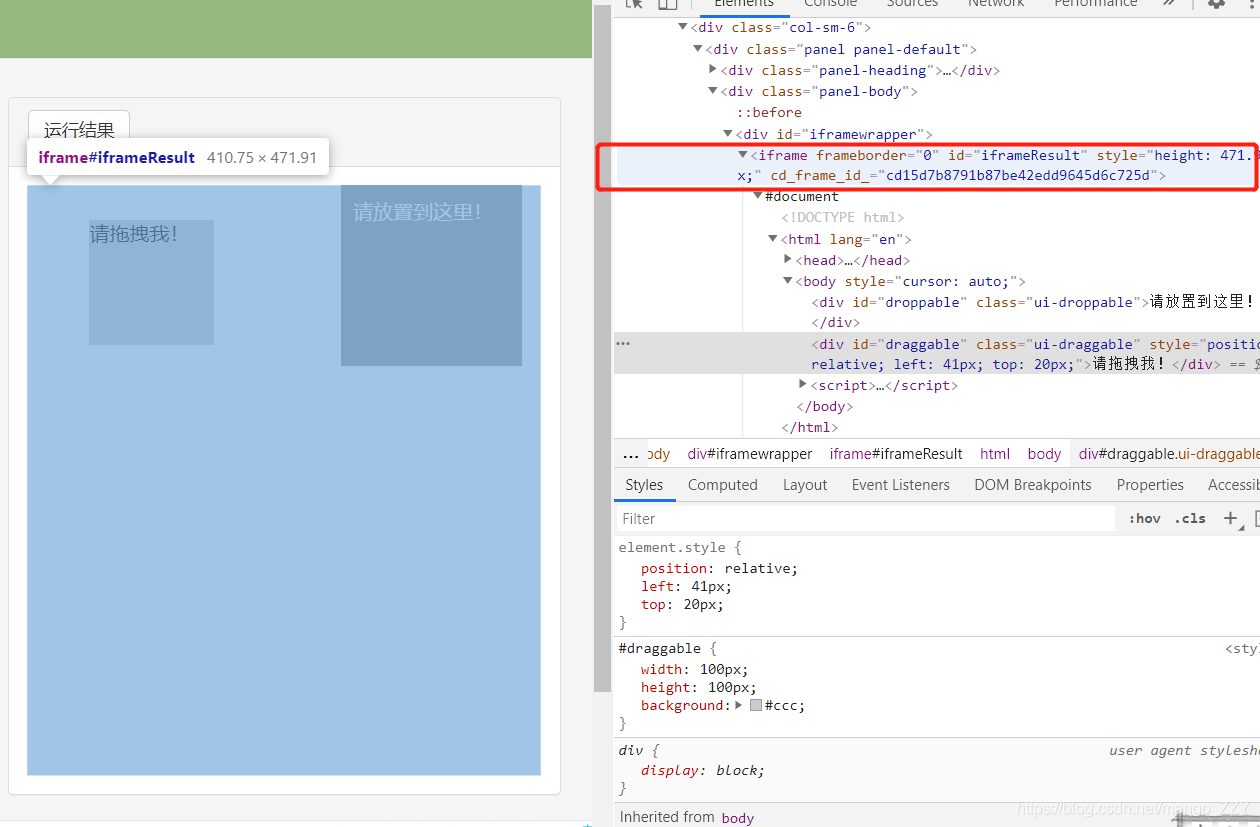Expand the background shorthand property arrow
Image resolution: width=1260 pixels, height=827 pixels.
pyautogui.click(x=739, y=705)
